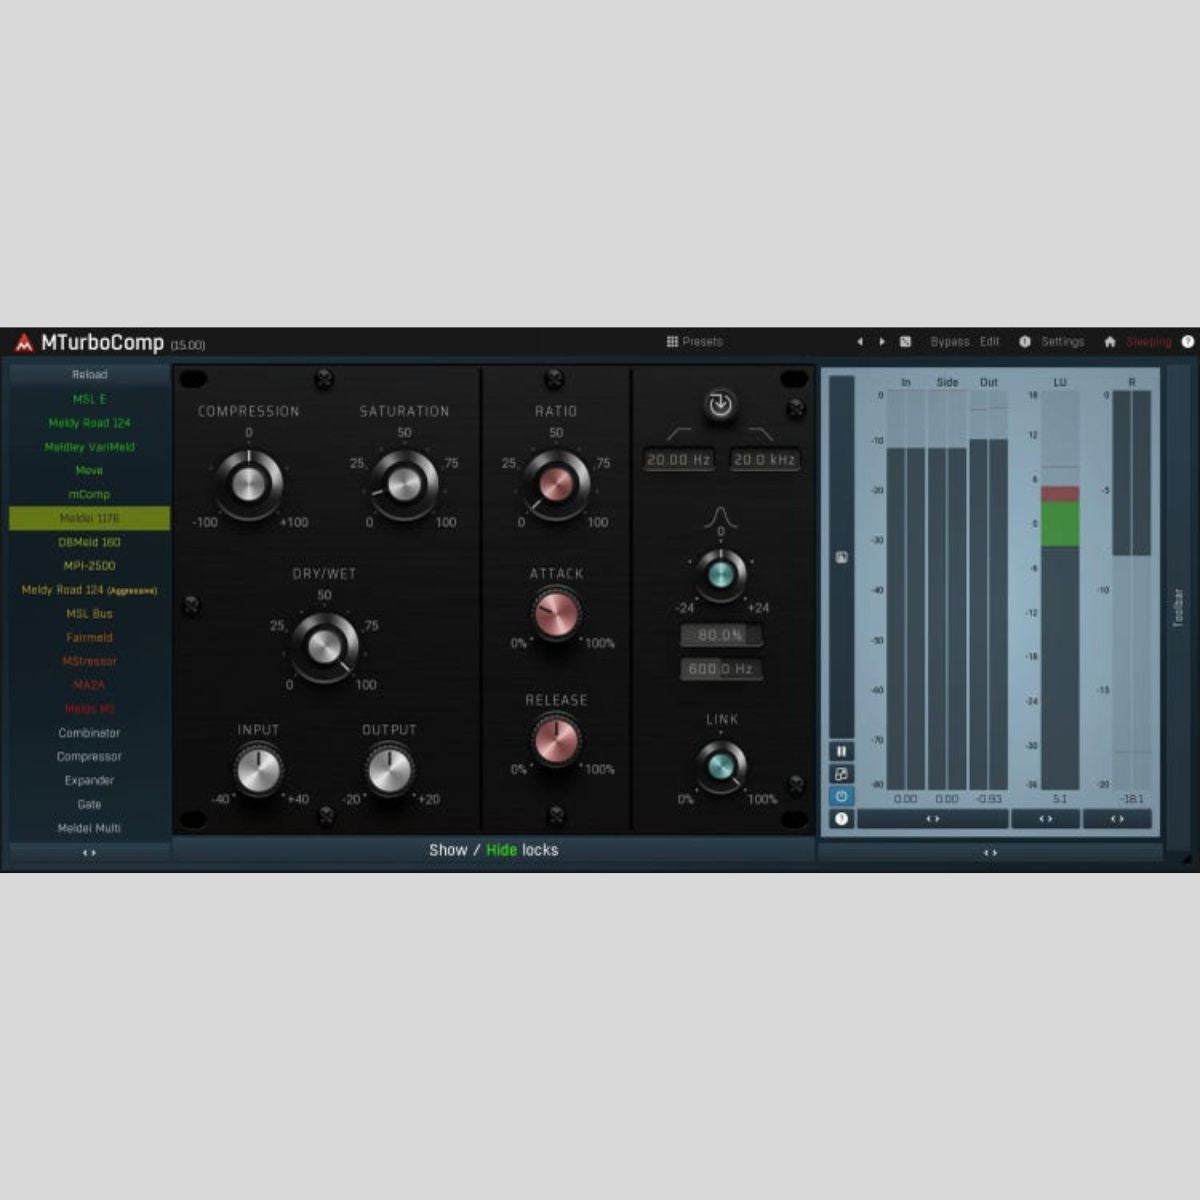Select the MSL Bus device

(89, 614)
